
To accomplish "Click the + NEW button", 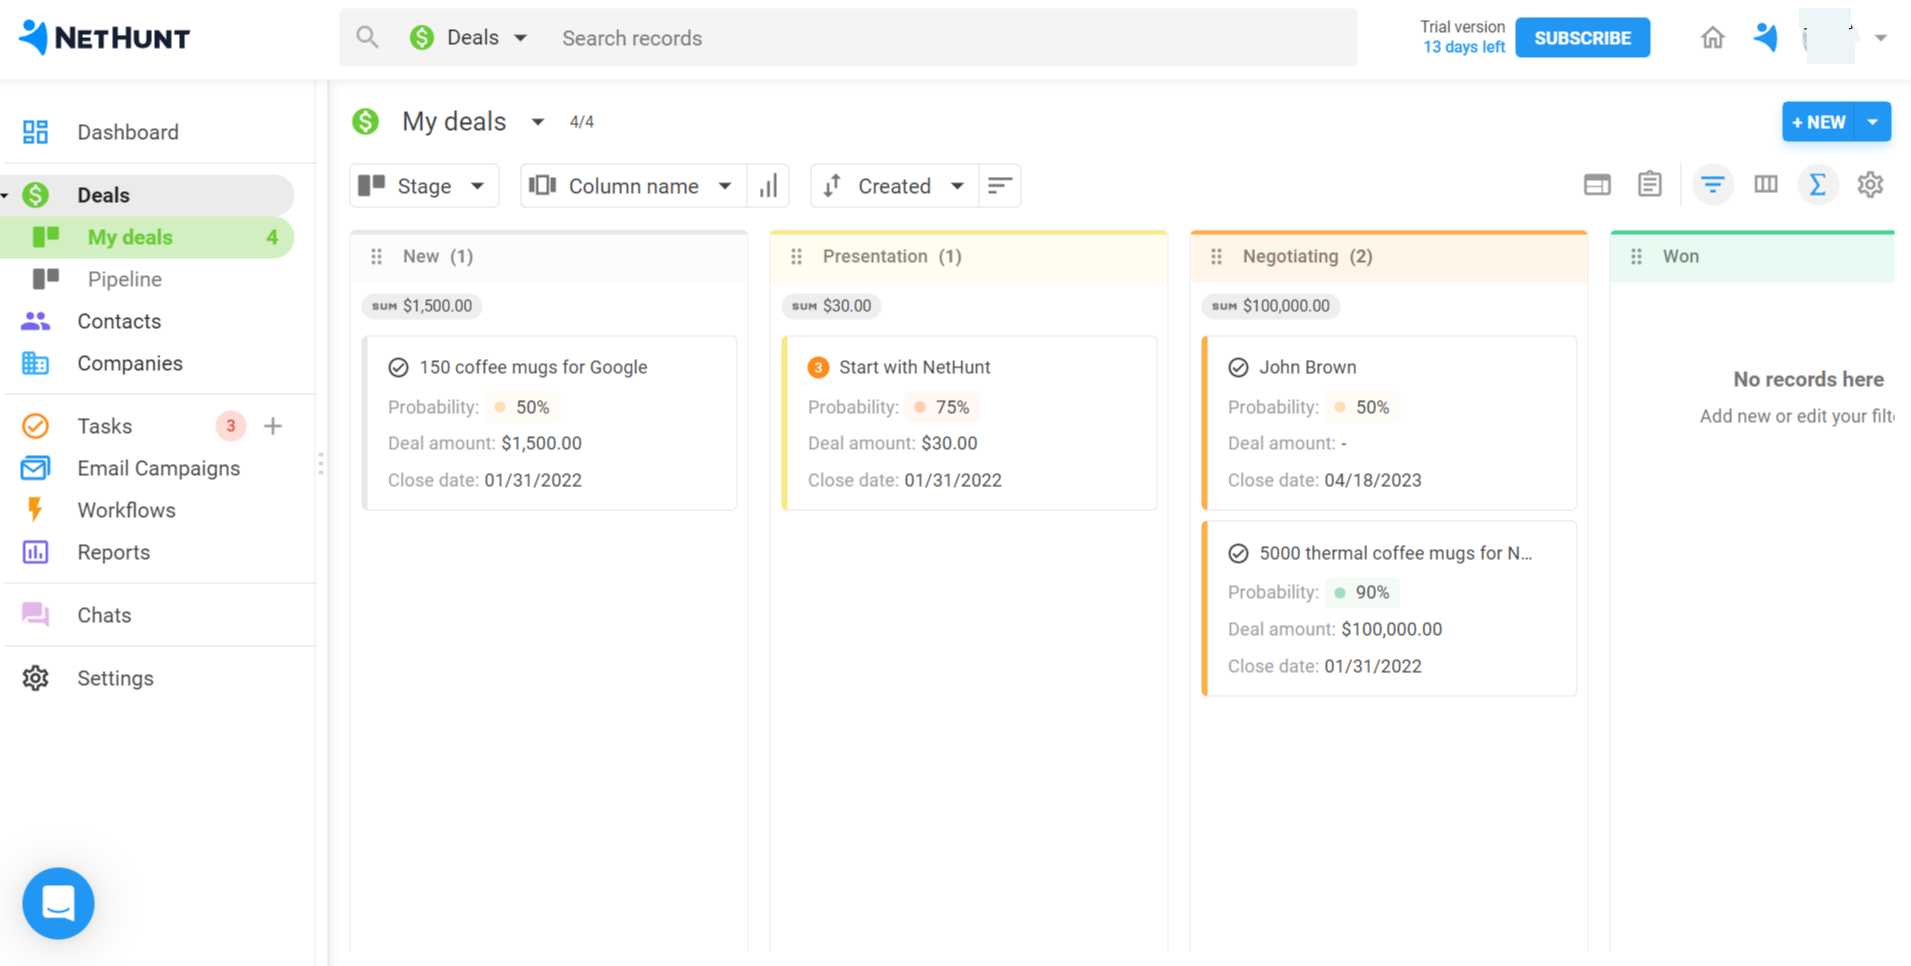I will (1817, 122).
